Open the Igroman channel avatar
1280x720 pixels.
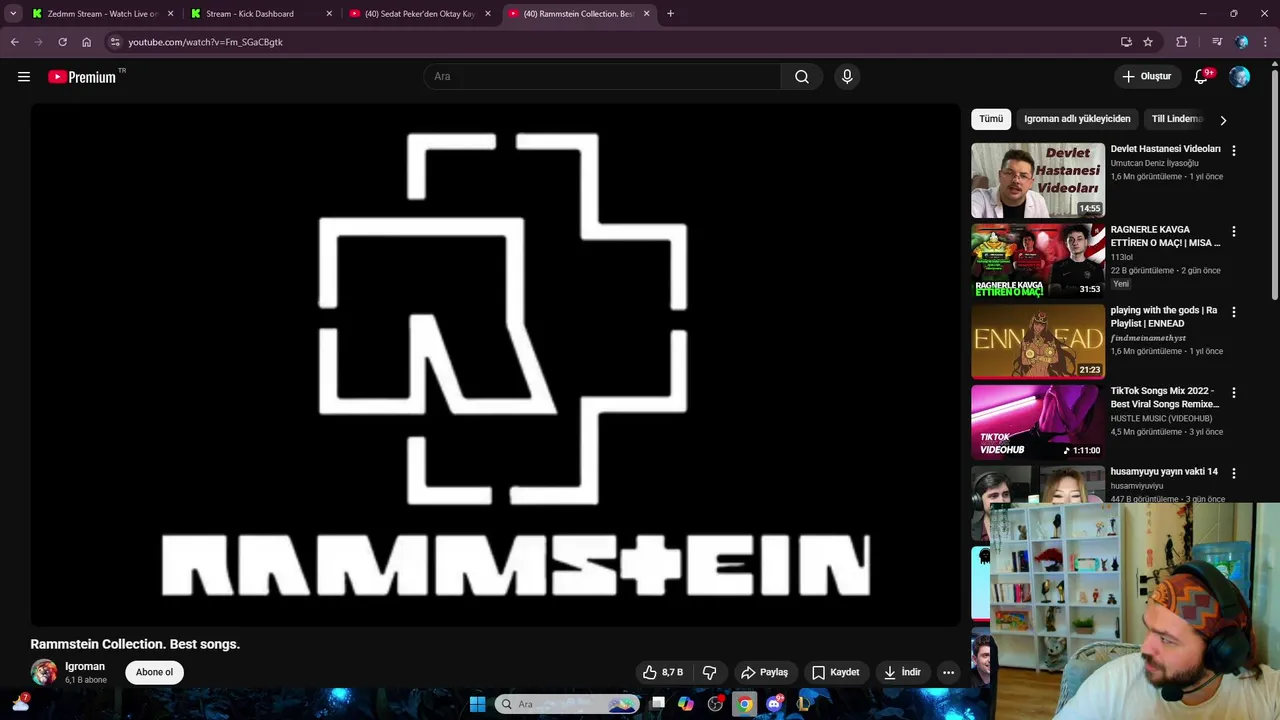click(x=44, y=672)
